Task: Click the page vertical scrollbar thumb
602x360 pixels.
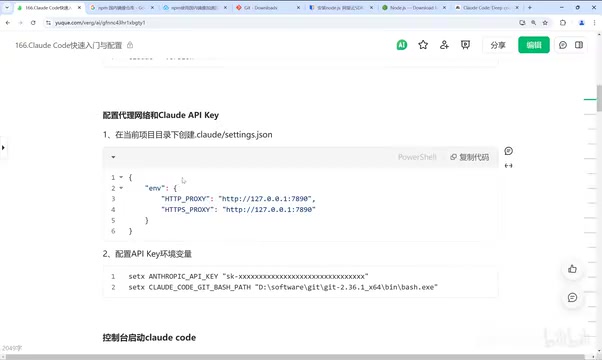Action: click(x=599, y=98)
